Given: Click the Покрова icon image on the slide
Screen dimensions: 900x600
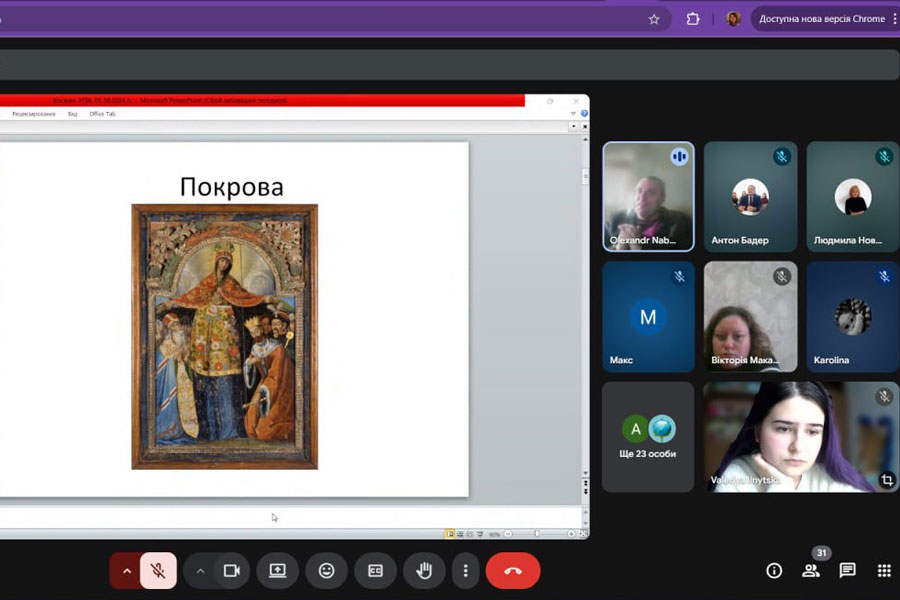Looking at the screenshot, I should (x=225, y=336).
